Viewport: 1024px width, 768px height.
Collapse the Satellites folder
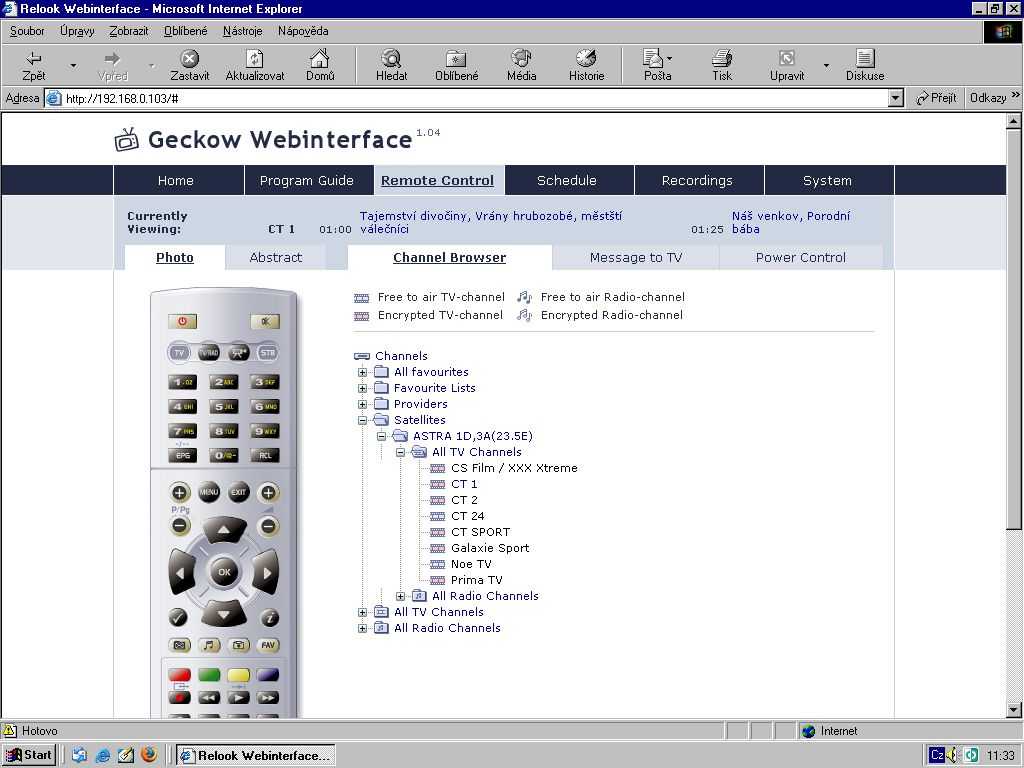(x=362, y=420)
